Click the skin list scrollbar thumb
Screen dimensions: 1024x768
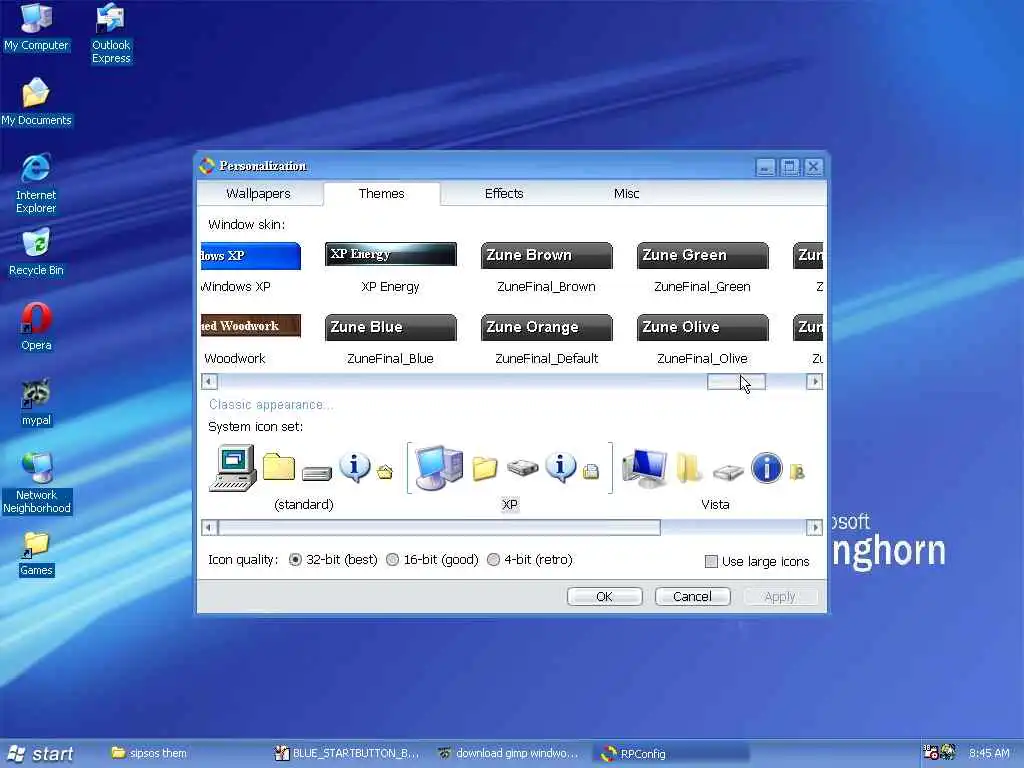pos(736,381)
